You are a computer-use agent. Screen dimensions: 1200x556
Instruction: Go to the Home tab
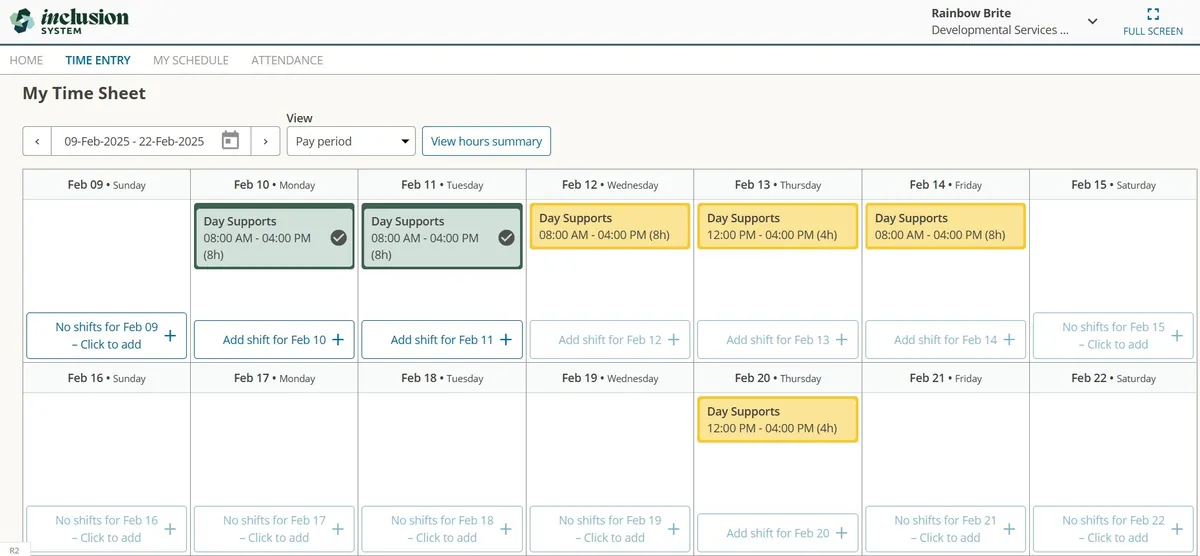point(26,60)
